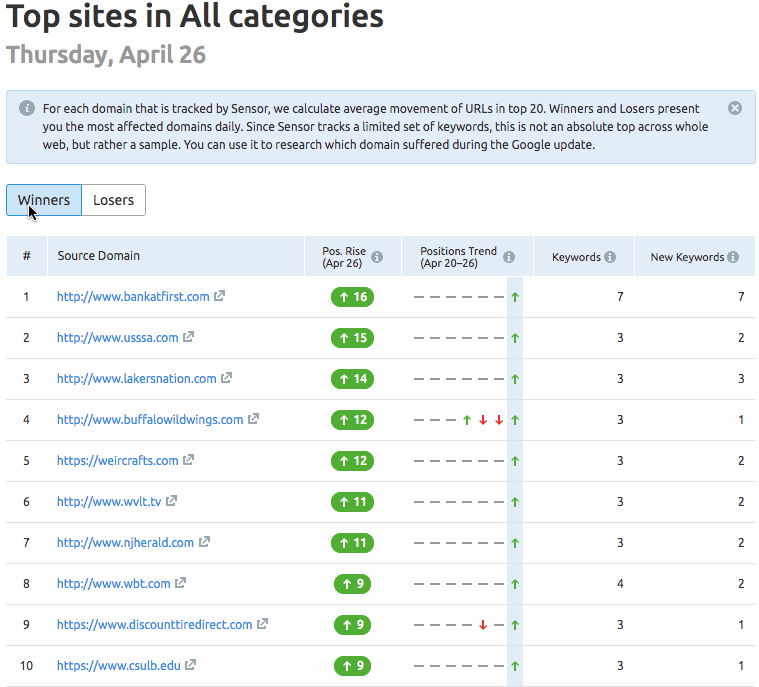Open external link icon next to wvlt.tv

[172, 502]
